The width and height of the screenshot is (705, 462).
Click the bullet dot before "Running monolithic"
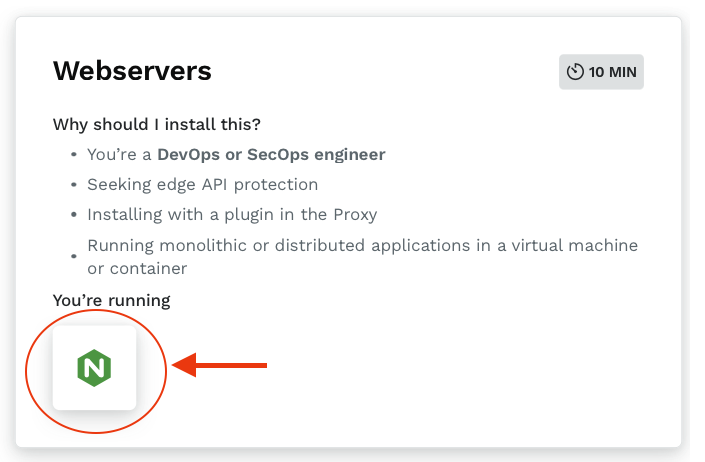click(74, 257)
